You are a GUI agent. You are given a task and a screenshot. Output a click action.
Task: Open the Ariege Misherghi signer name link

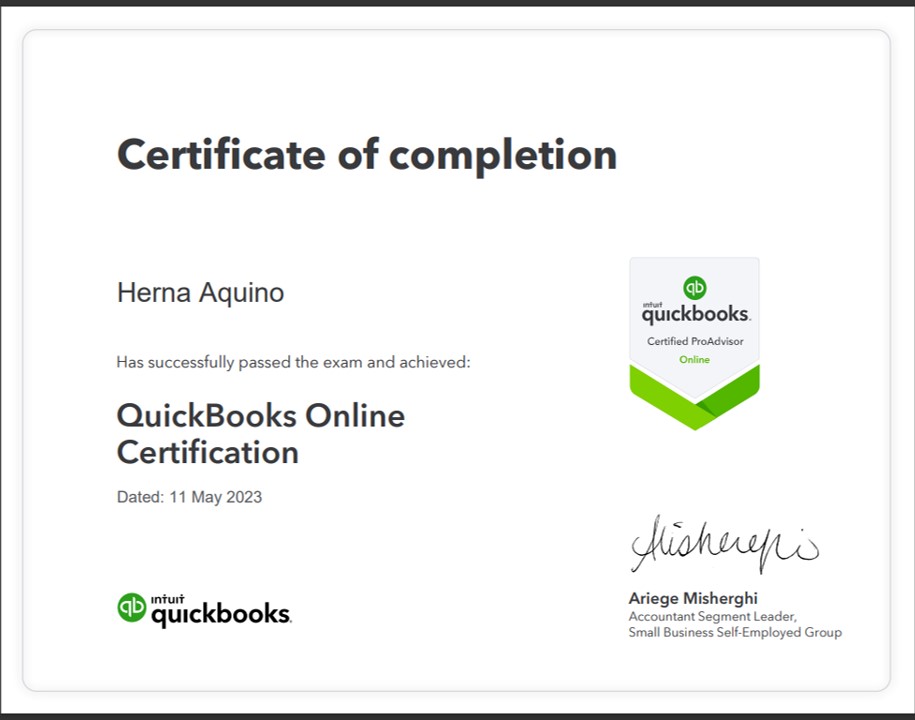[x=691, y=597]
